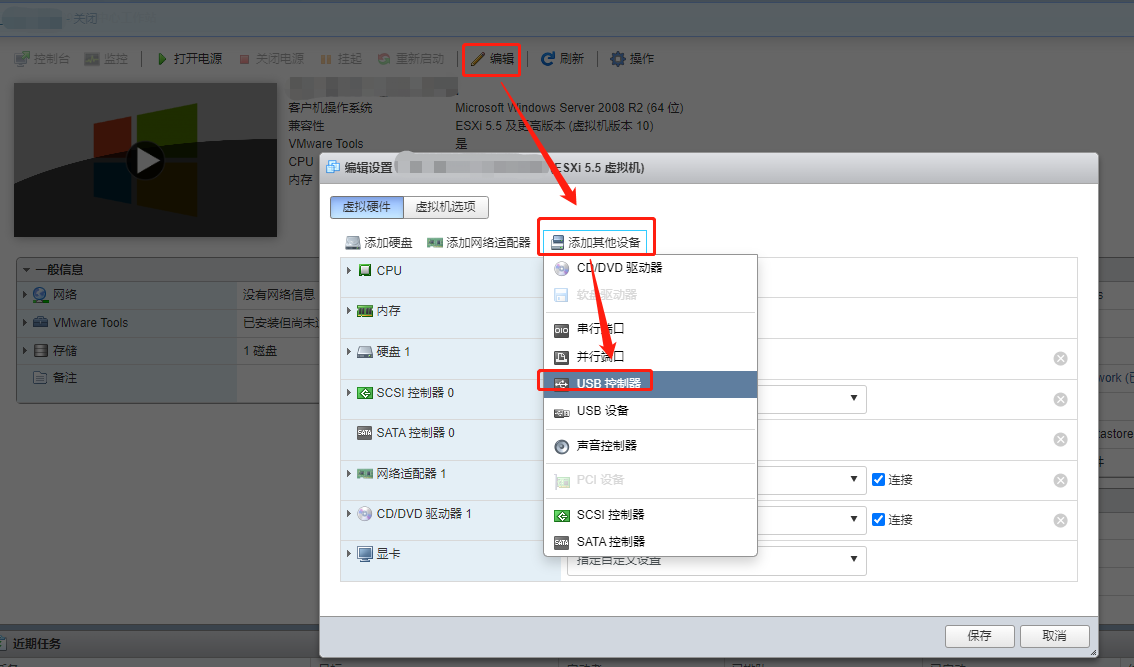
Task: Click the Restart toolbar item
Action: point(411,59)
